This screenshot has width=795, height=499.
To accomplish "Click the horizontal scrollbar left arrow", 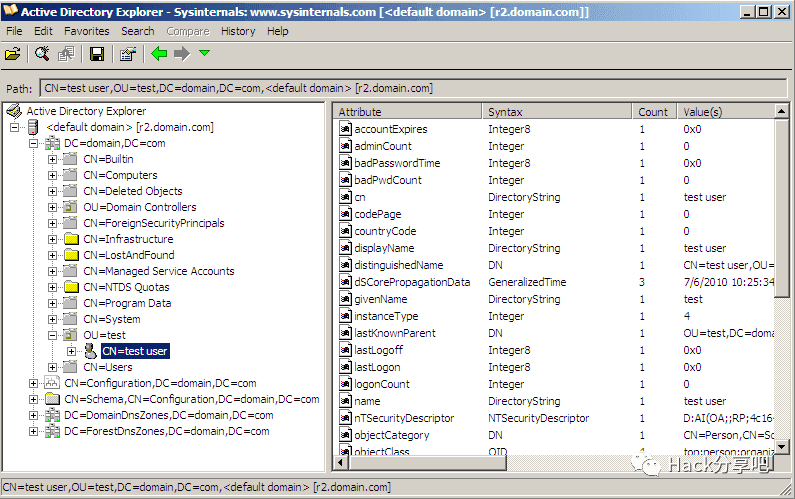I will pyautogui.click(x=340, y=462).
